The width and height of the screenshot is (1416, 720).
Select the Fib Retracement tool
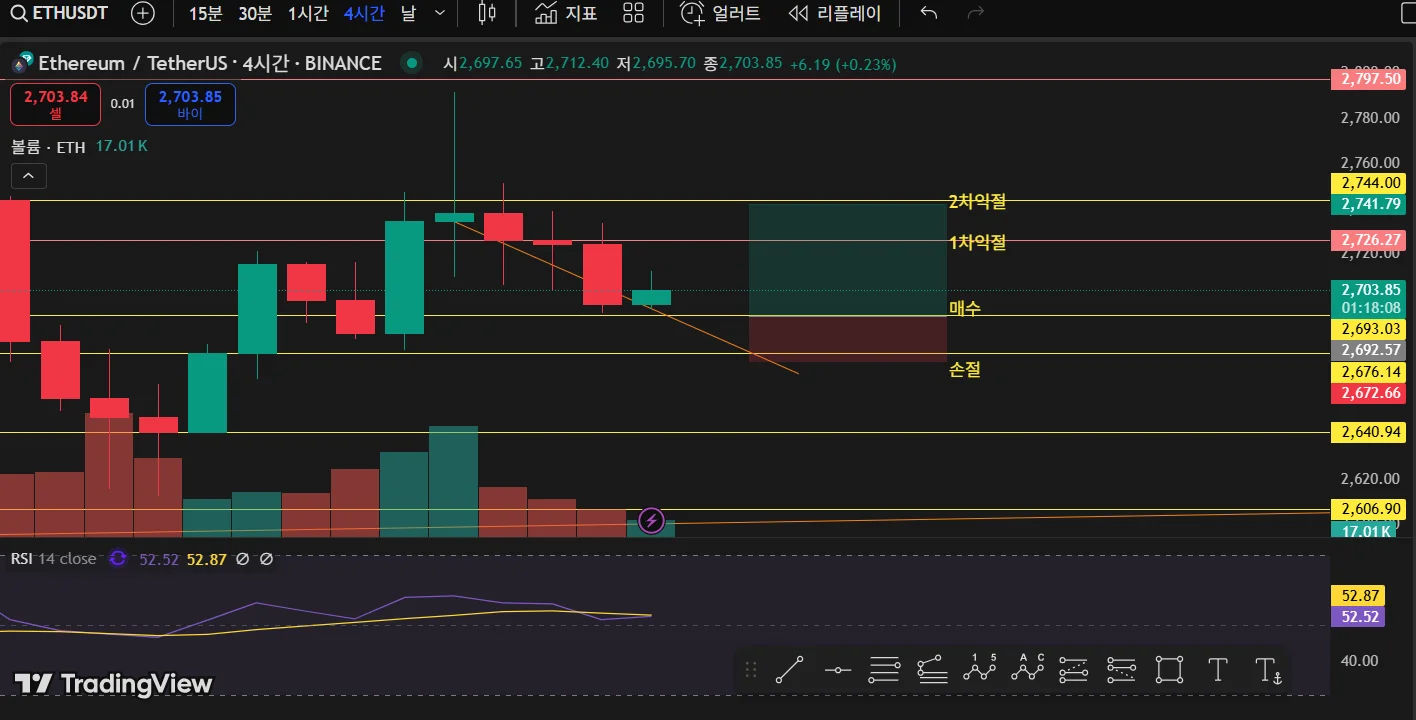(x=884, y=670)
